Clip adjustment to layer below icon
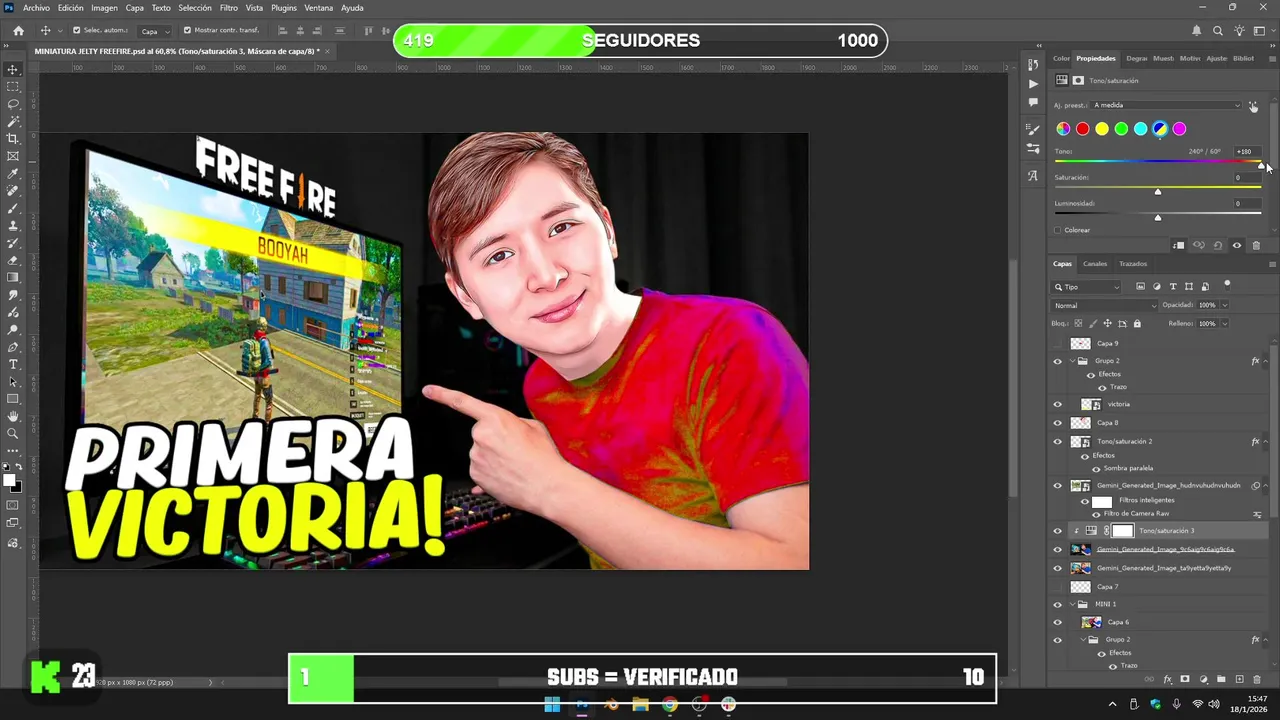1280x720 pixels. pos(1178,245)
